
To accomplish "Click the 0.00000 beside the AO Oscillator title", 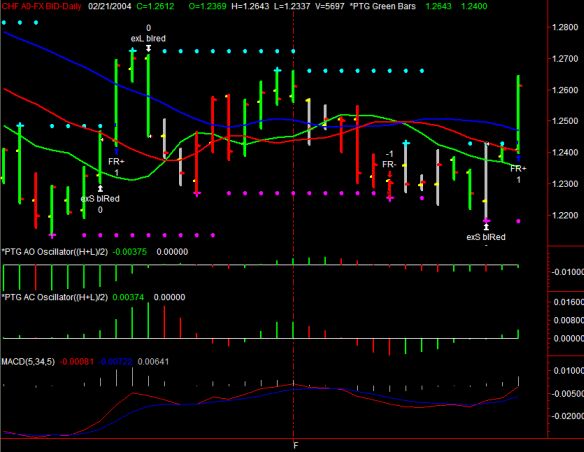I will click(x=172, y=252).
